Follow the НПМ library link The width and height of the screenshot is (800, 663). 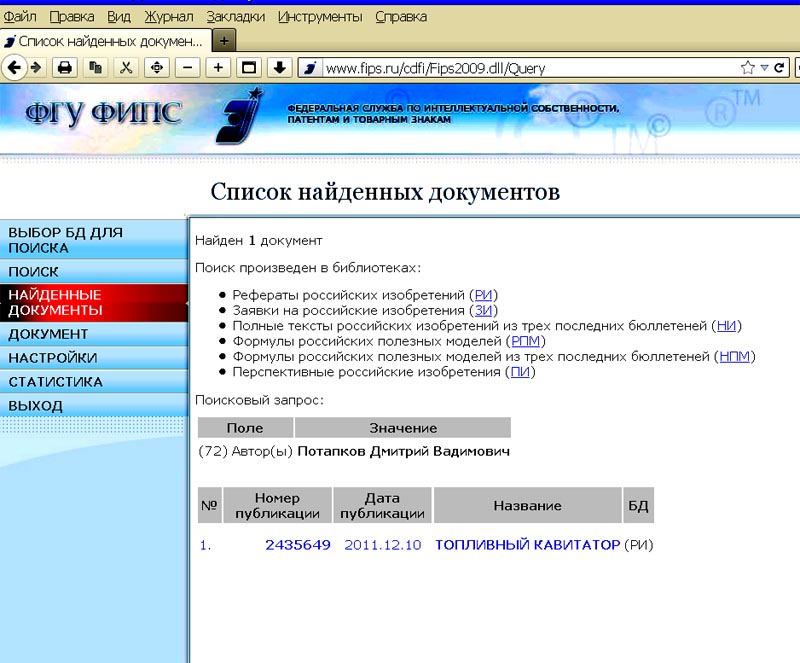click(734, 356)
